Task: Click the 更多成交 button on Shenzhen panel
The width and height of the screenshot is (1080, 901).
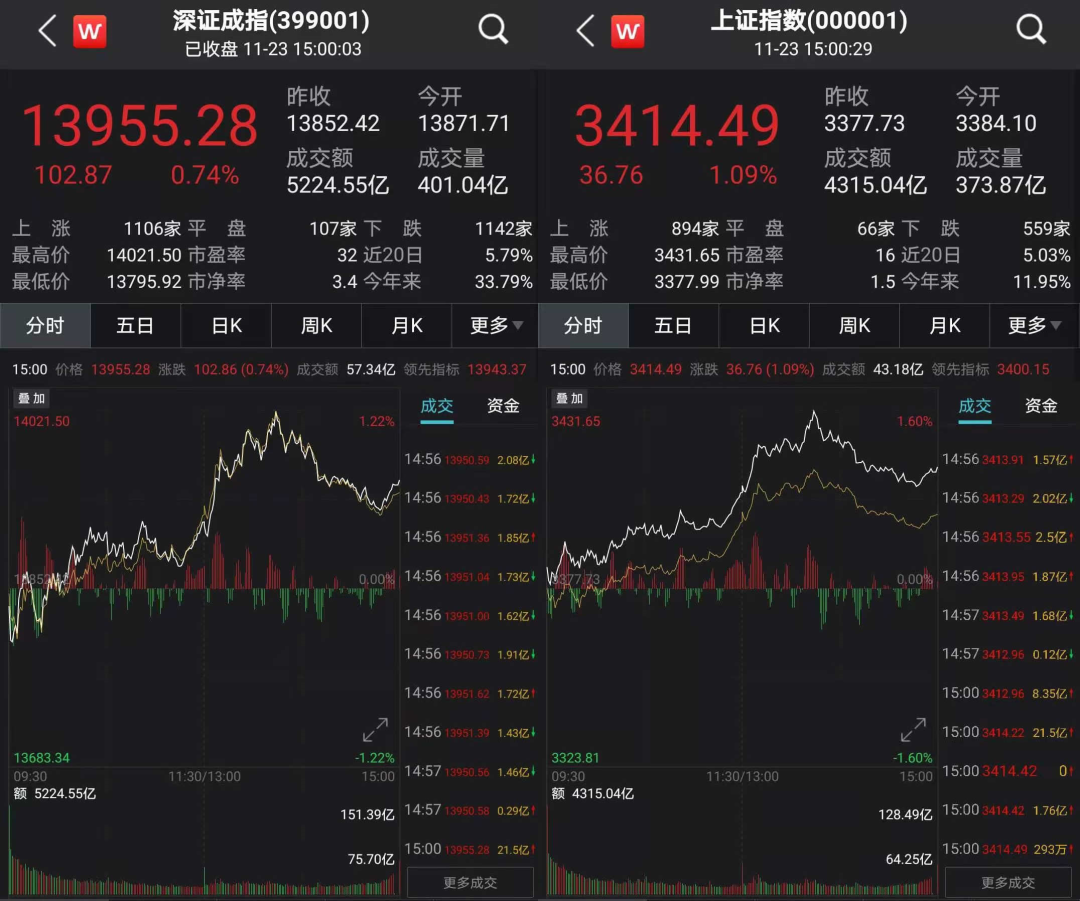Action: click(470, 882)
